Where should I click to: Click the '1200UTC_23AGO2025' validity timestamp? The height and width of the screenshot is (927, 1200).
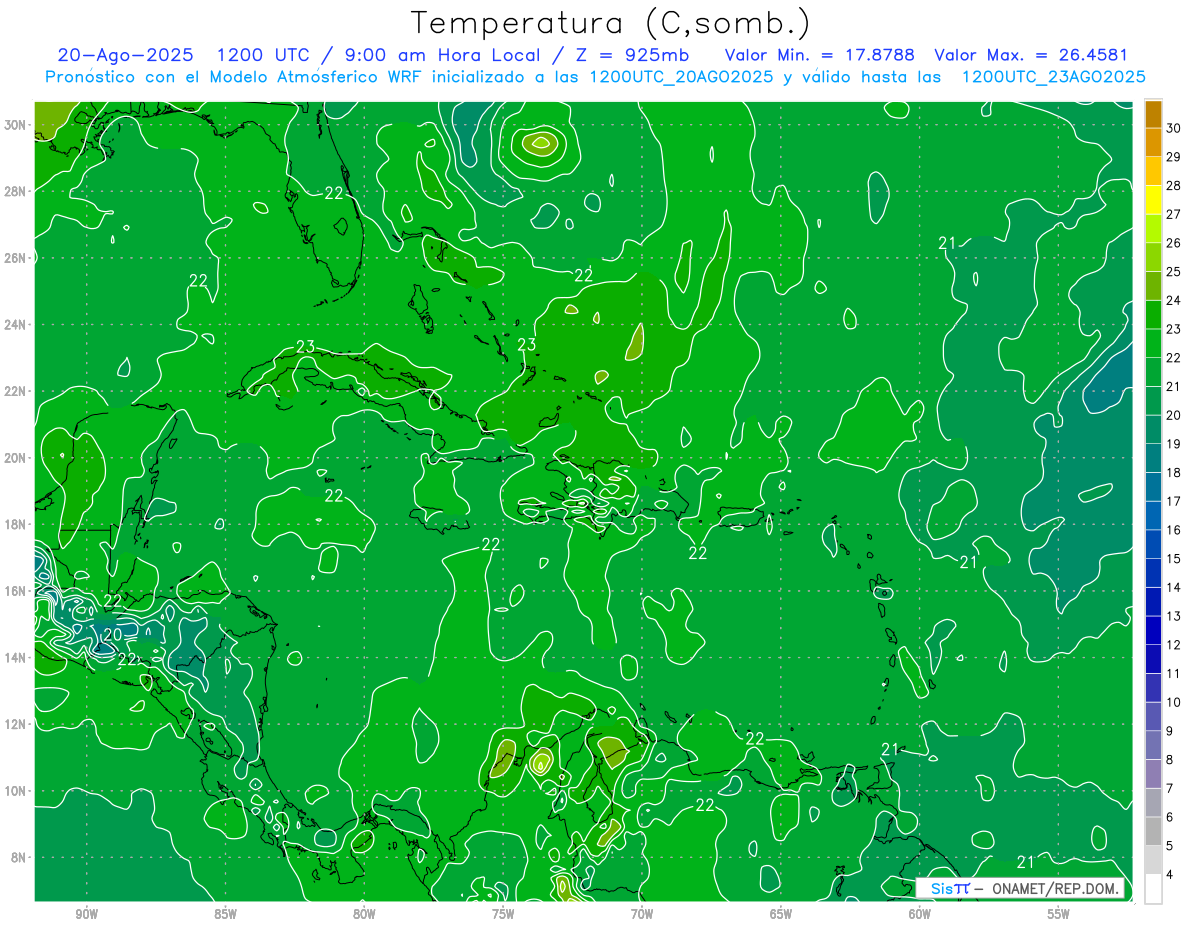pos(1053,77)
